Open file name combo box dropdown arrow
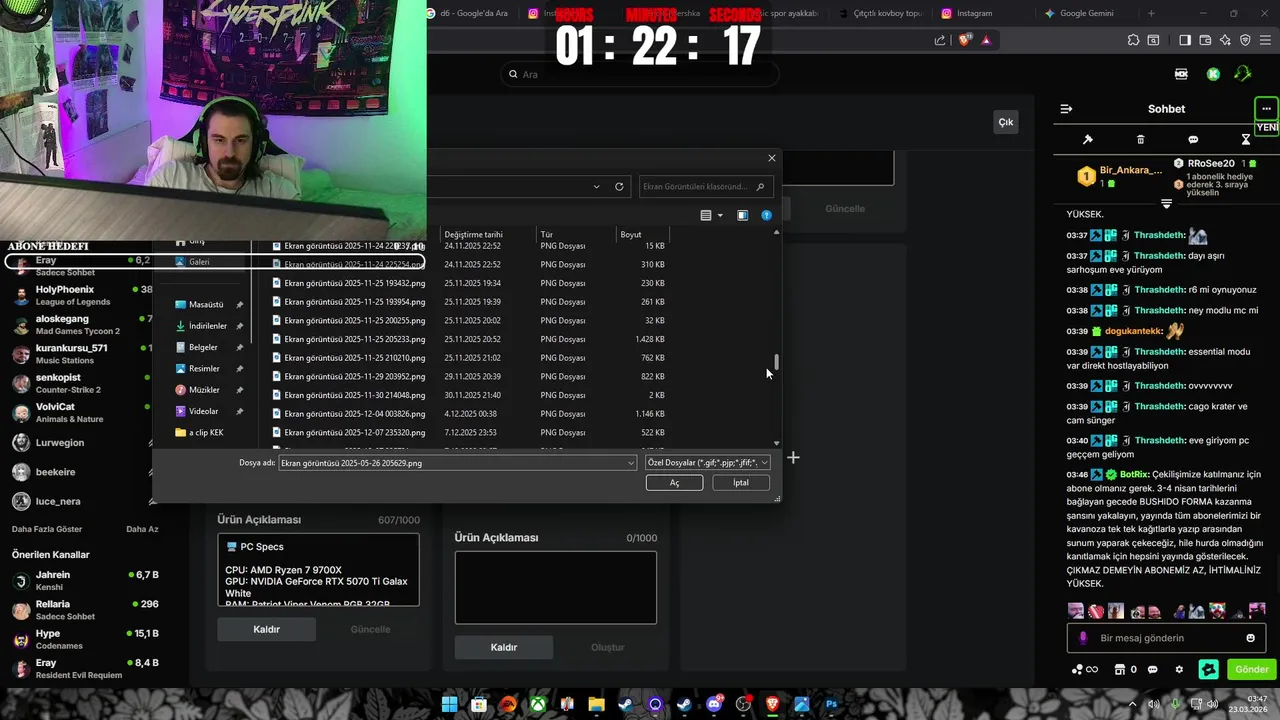 tap(631, 463)
